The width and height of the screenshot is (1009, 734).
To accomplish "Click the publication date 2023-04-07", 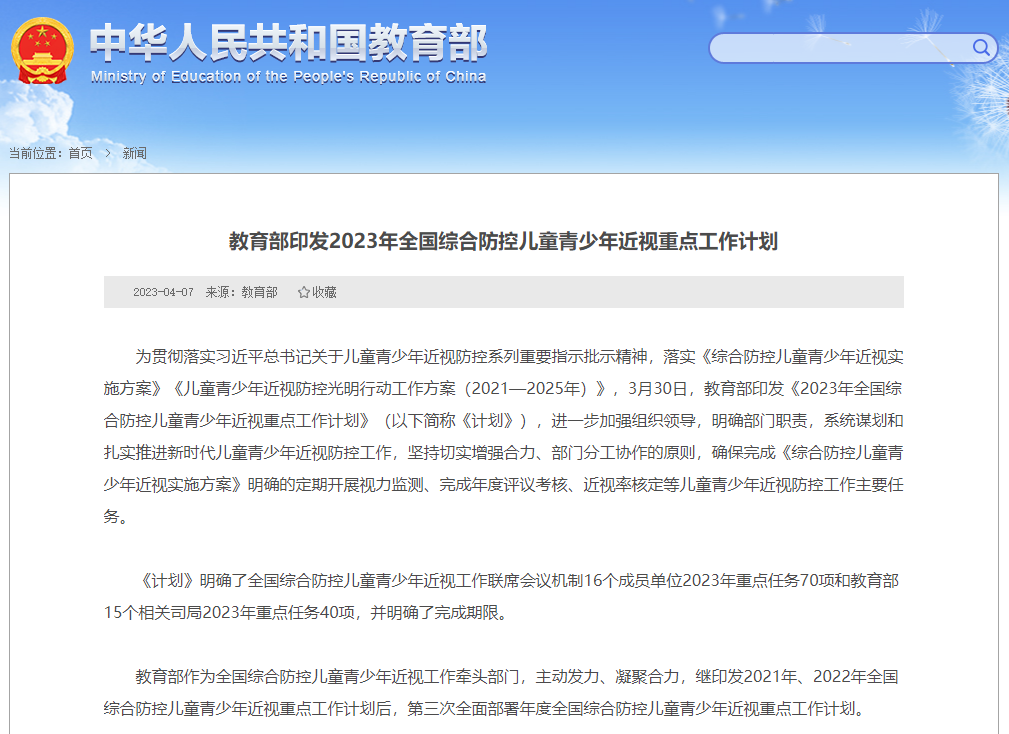I will click(x=163, y=293).
